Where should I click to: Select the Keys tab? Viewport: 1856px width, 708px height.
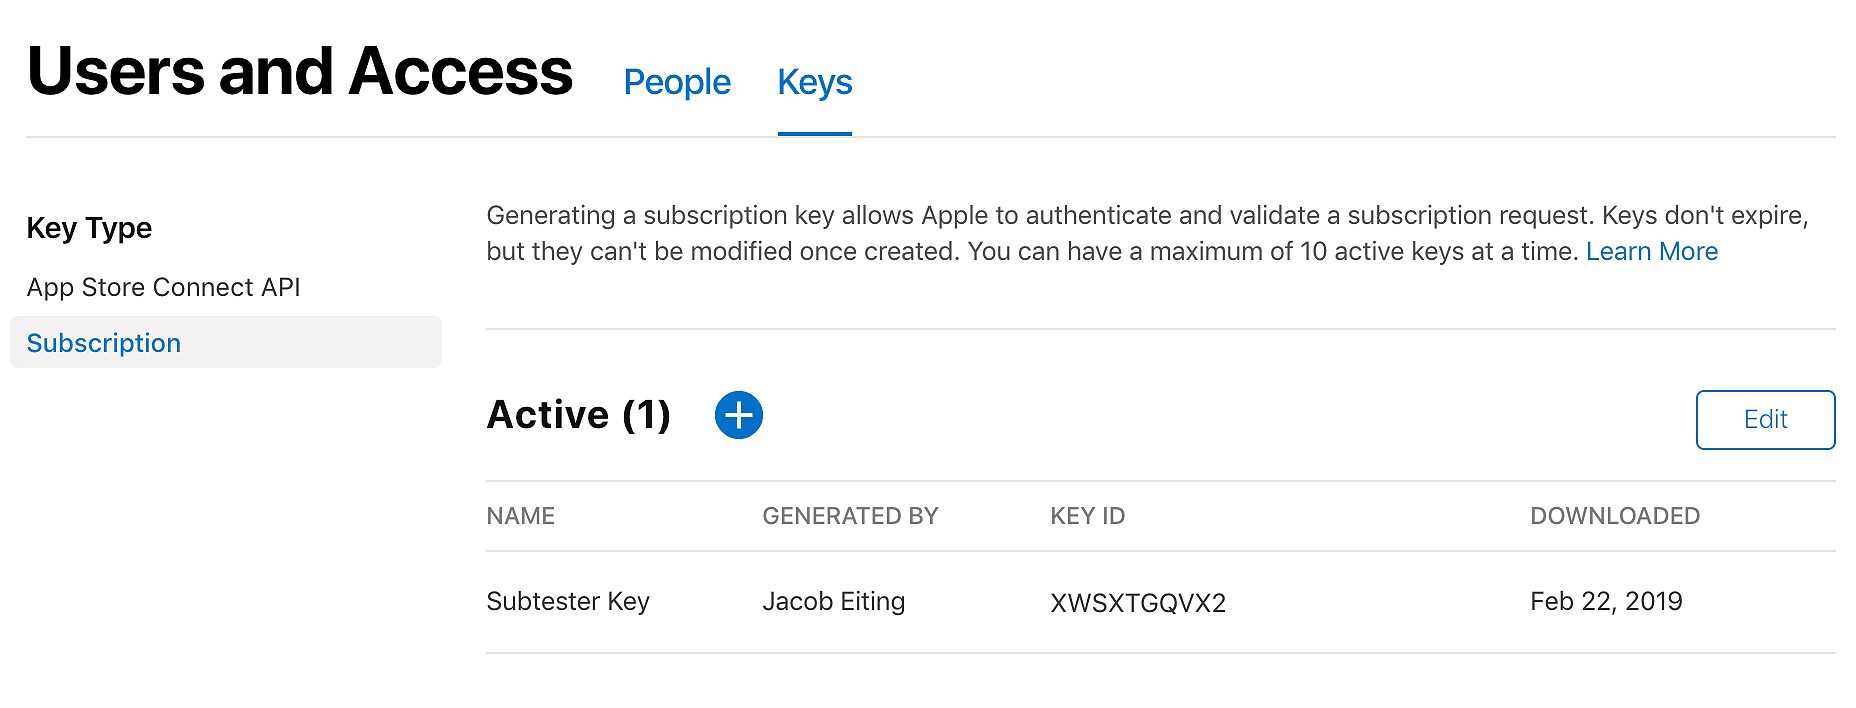point(815,82)
